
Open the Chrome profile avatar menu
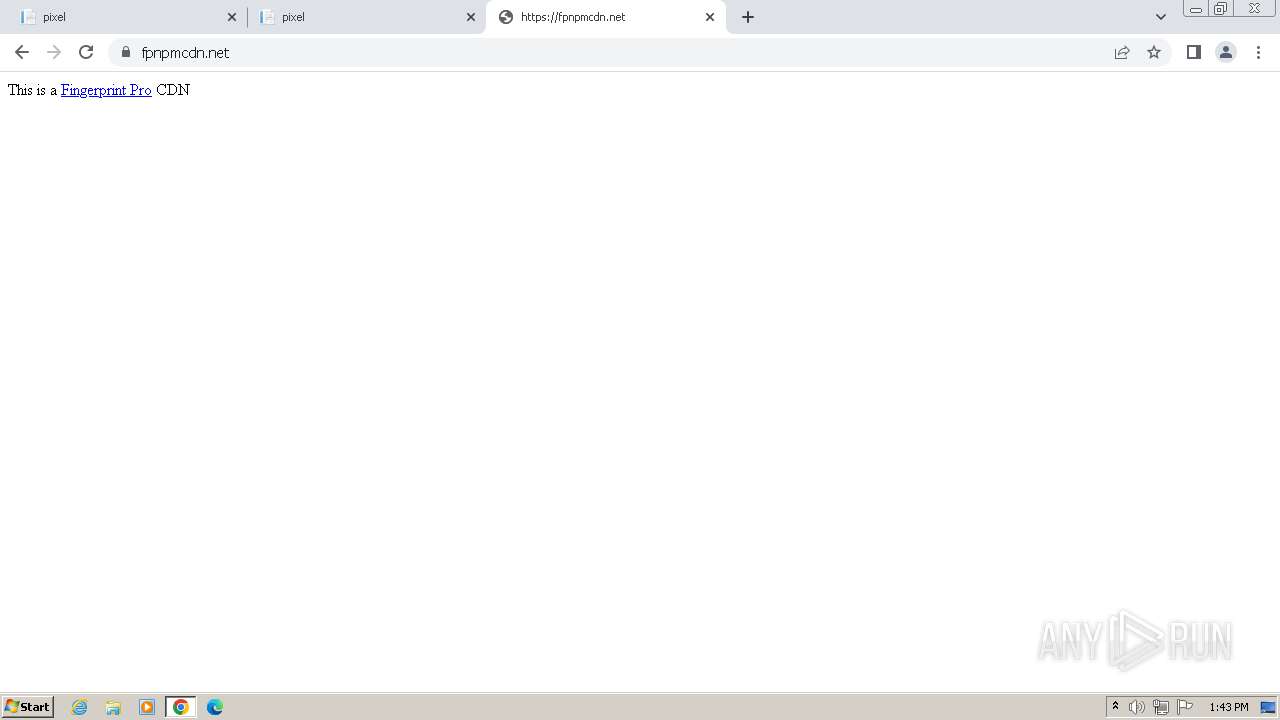(x=1226, y=52)
